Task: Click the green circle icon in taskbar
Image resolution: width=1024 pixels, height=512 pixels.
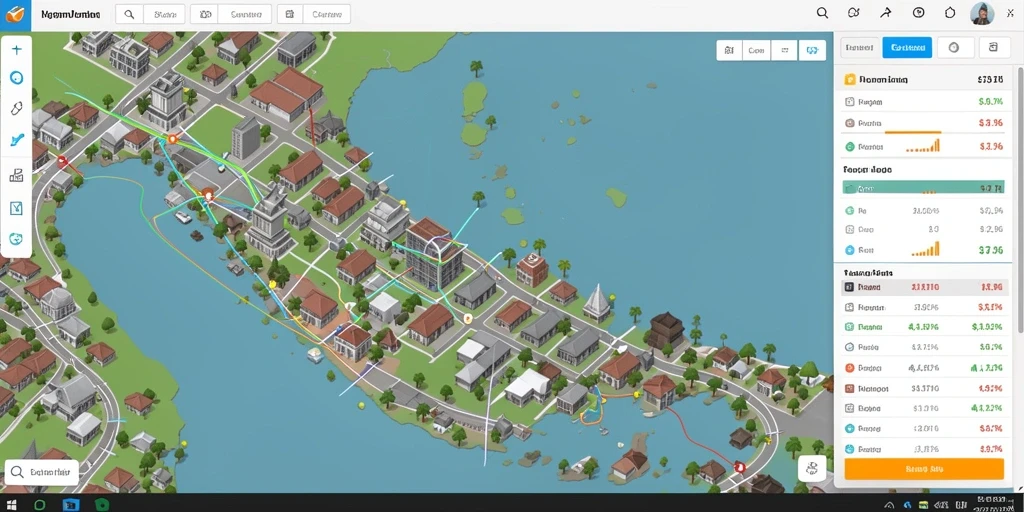Action: (39, 504)
